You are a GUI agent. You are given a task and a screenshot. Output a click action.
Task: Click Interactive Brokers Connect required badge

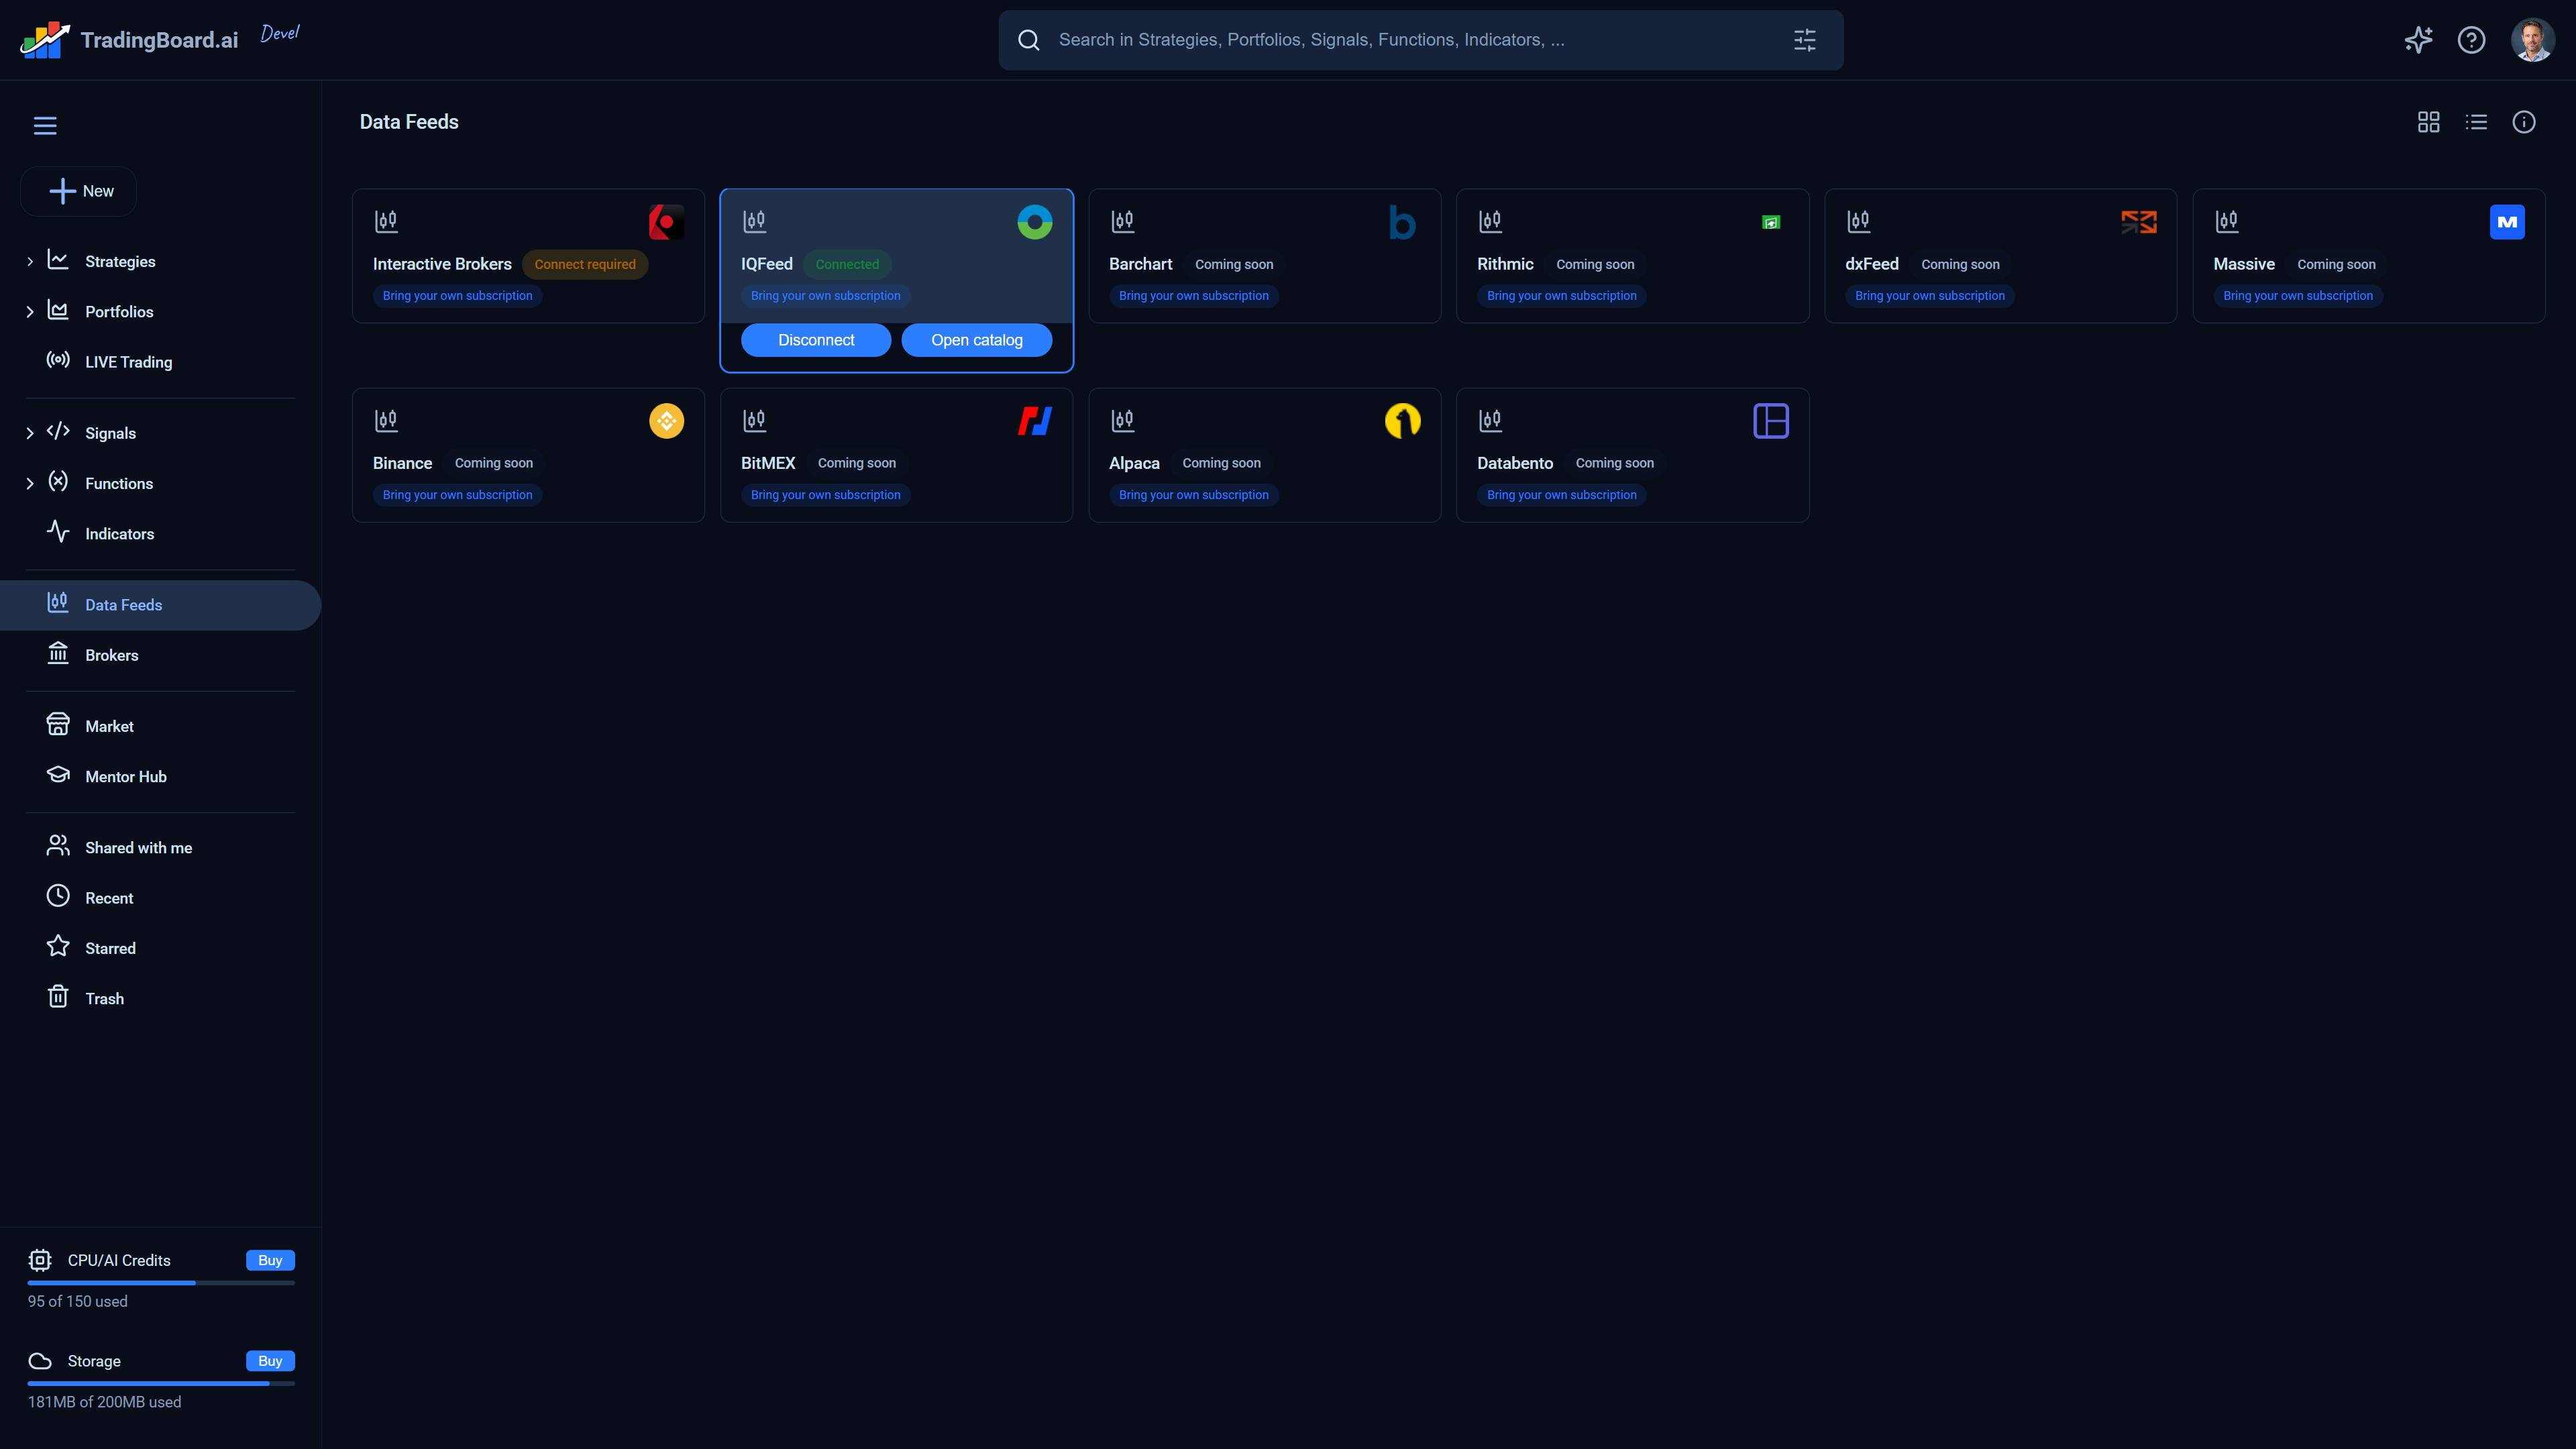pyautogui.click(x=585, y=265)
